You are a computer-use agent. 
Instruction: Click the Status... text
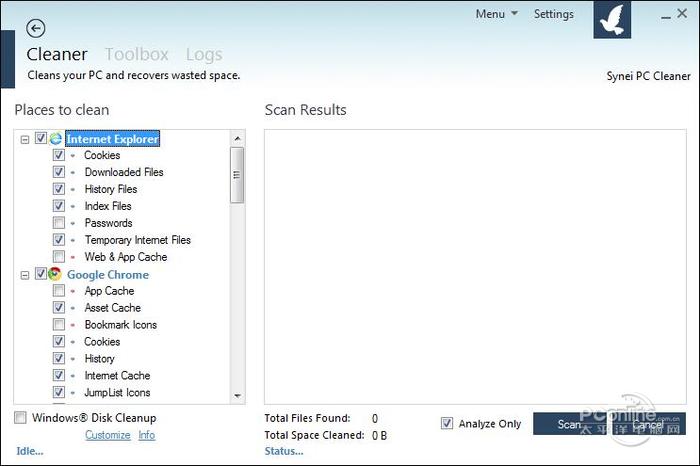pos(284,451)
